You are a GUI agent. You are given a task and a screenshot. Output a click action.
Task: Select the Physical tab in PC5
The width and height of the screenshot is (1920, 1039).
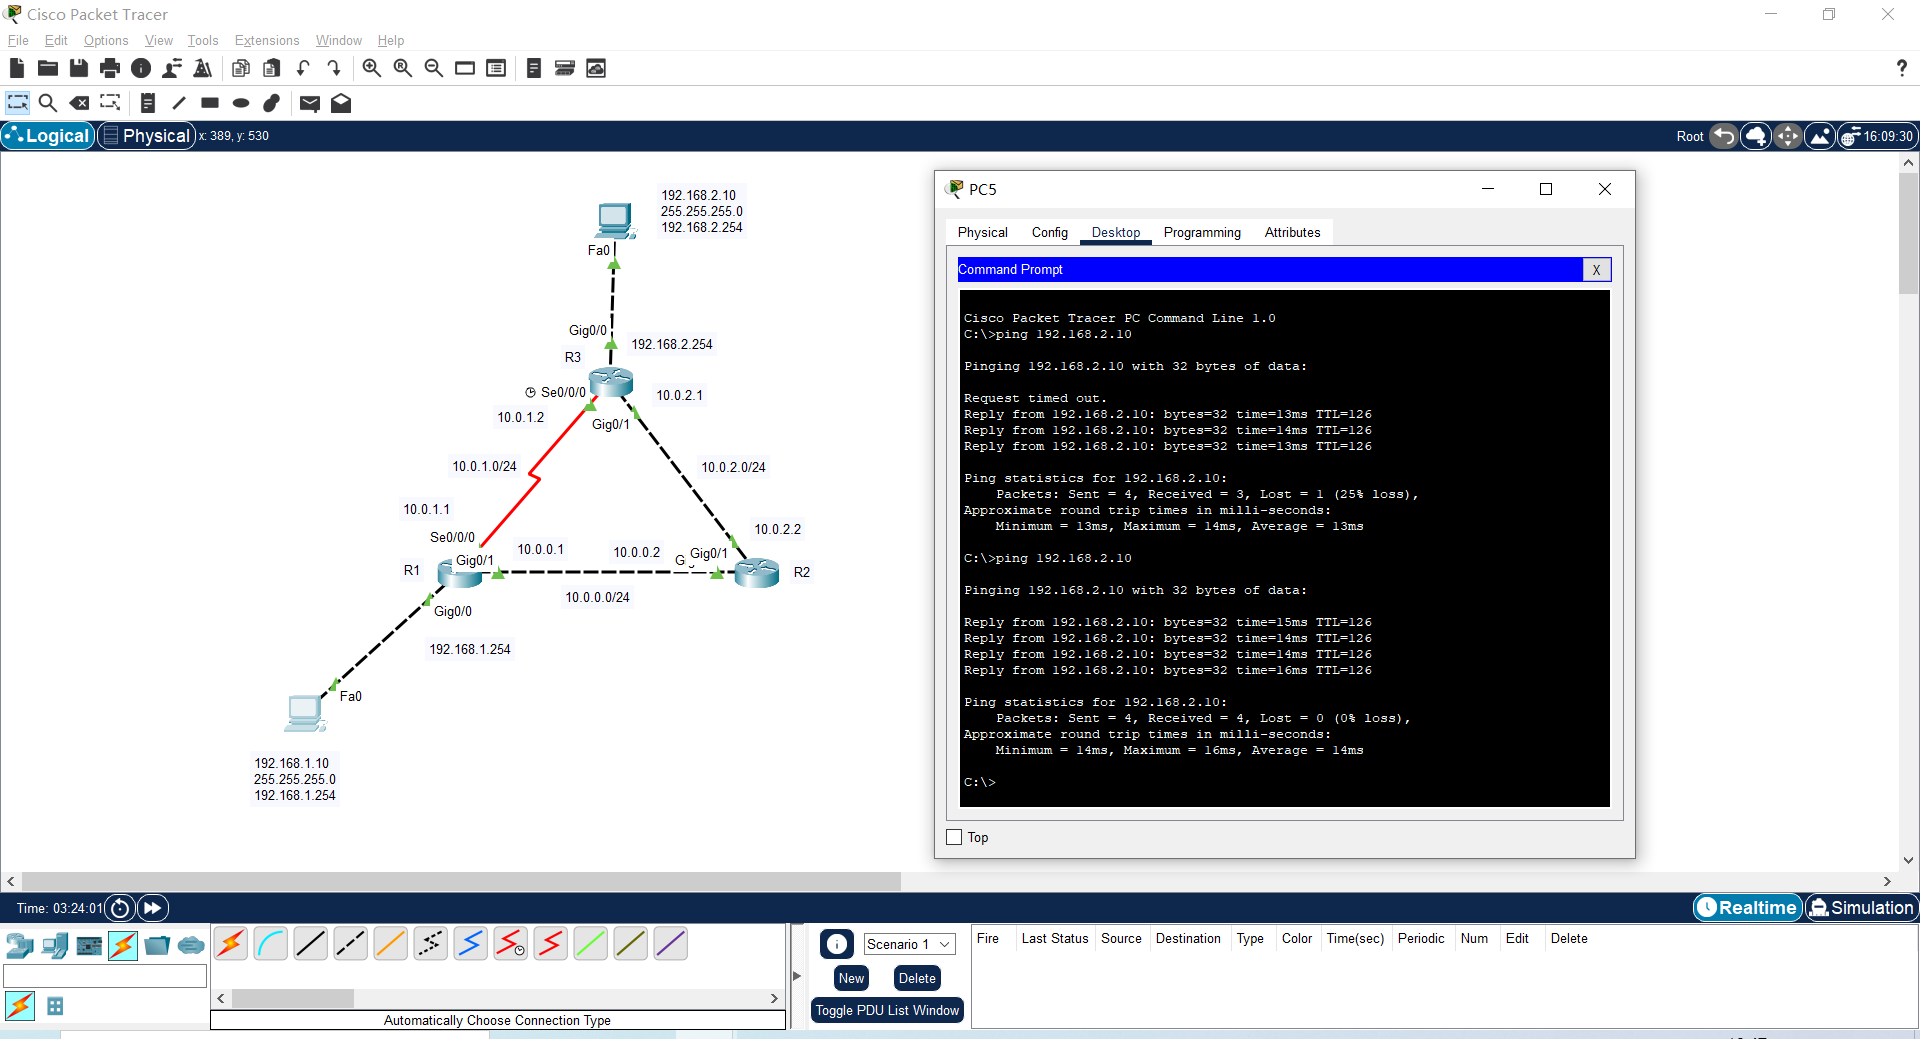[982, 232]
